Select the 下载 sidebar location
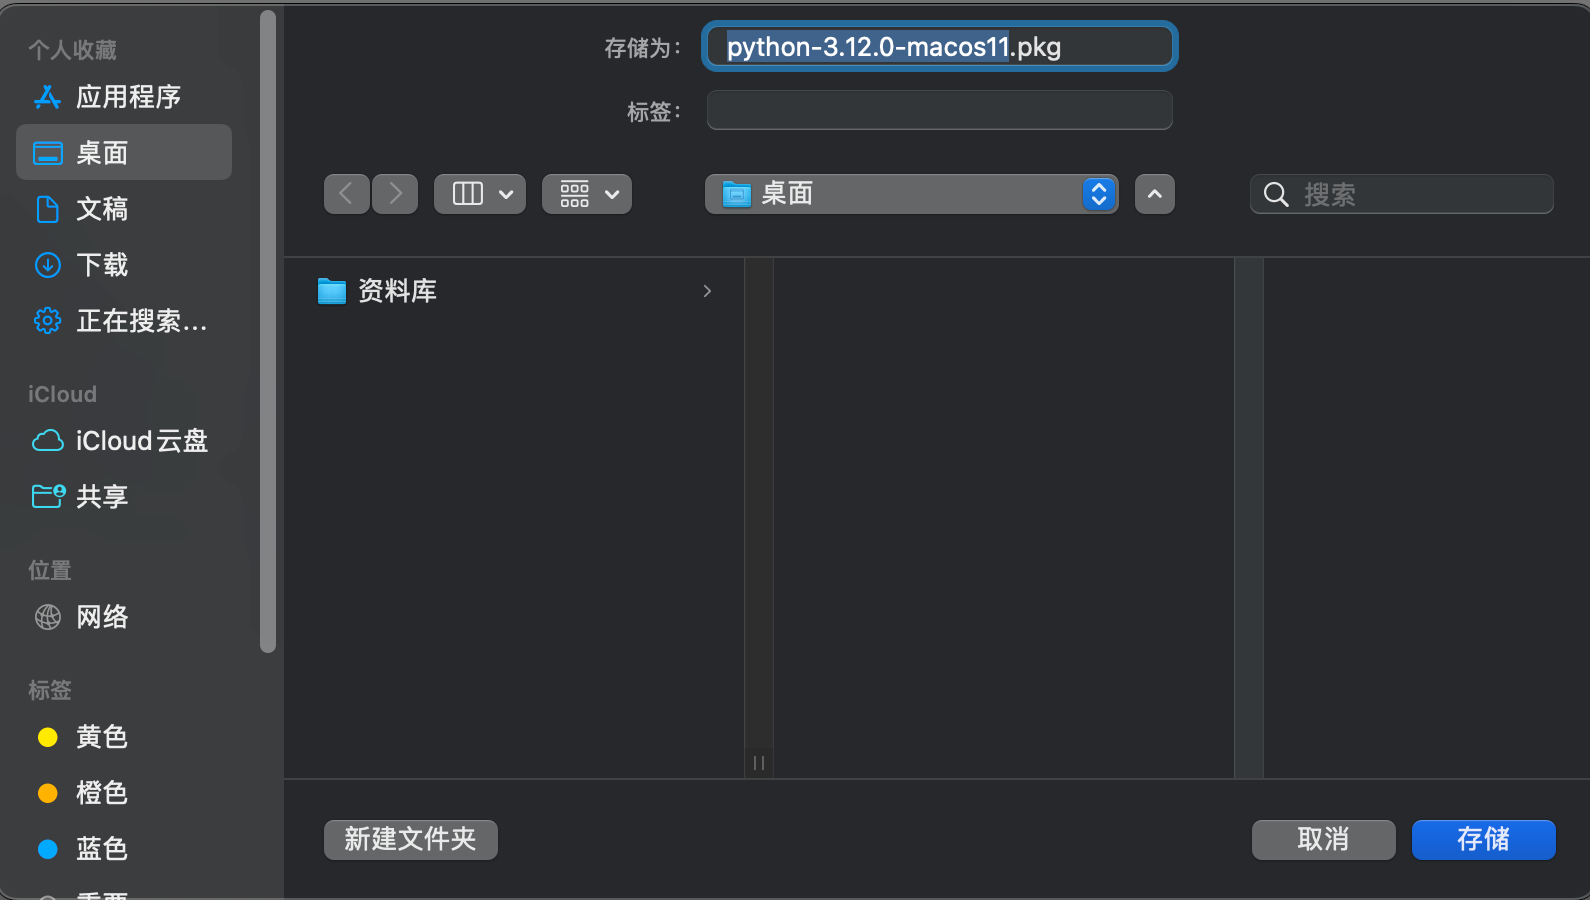The image size is (1590, 900). pyautogui.click(x=101, y=264)
